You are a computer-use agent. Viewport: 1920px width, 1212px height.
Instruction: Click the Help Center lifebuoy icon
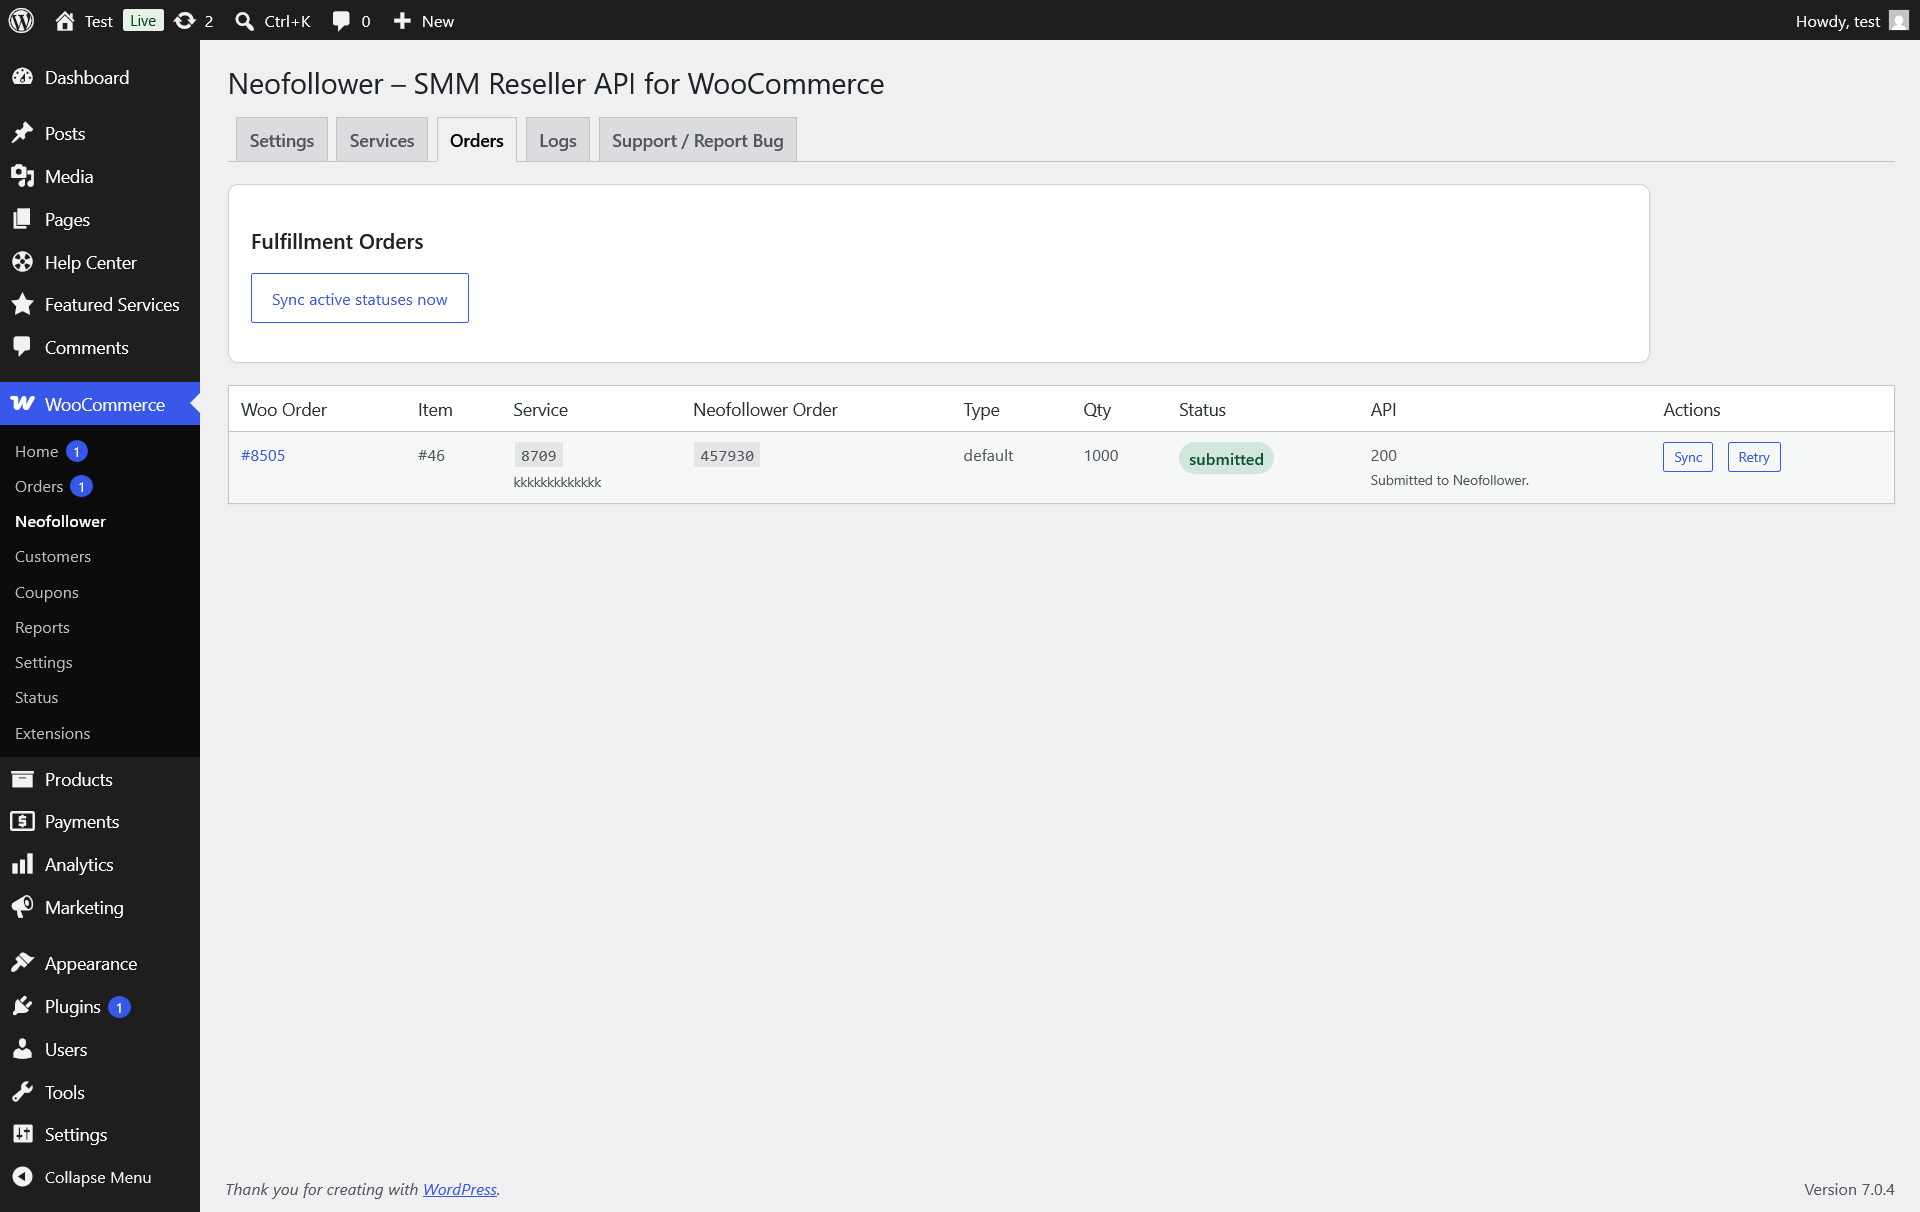22,262
